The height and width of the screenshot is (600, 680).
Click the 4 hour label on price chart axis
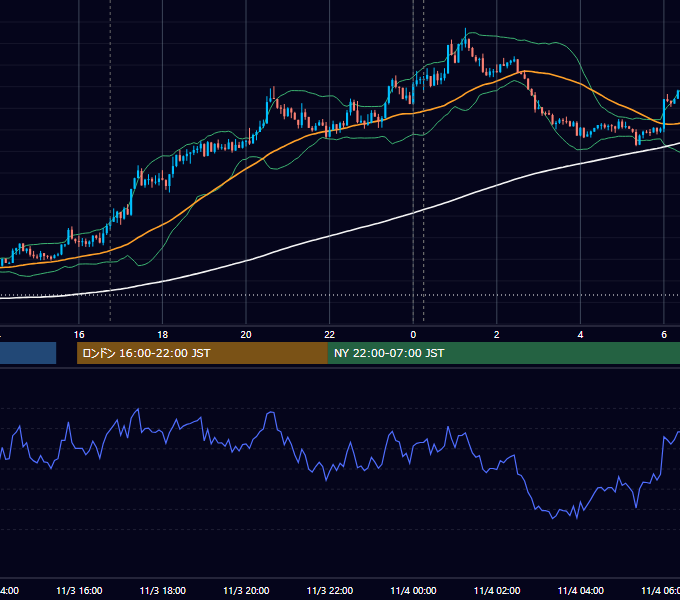580,335
